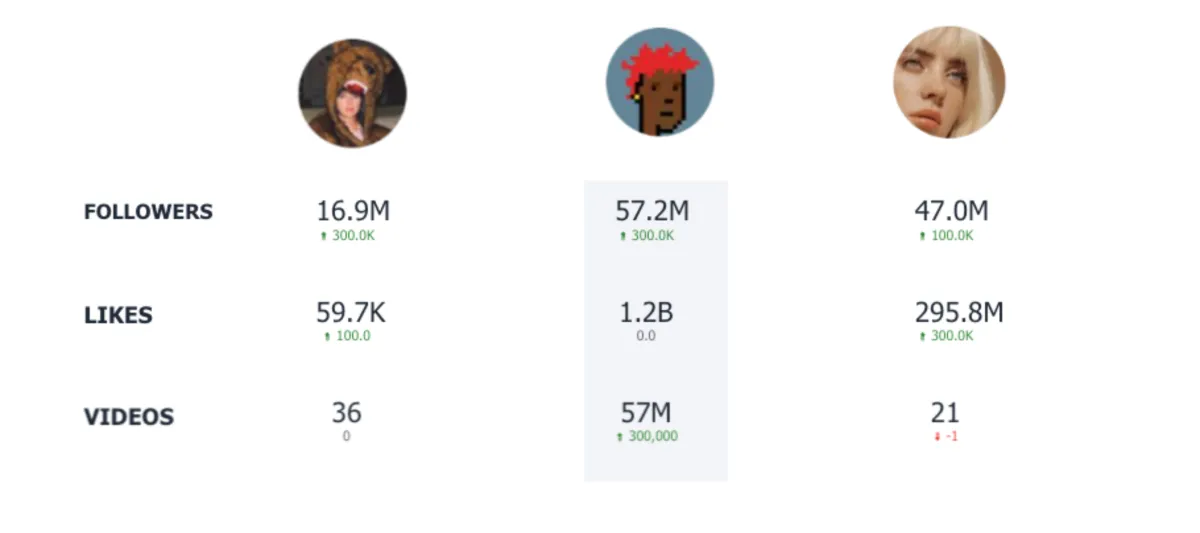Select the 47.0M followers count
Image resolution: width=1200 pixels, height=533 pixels.
click(950, 211)
